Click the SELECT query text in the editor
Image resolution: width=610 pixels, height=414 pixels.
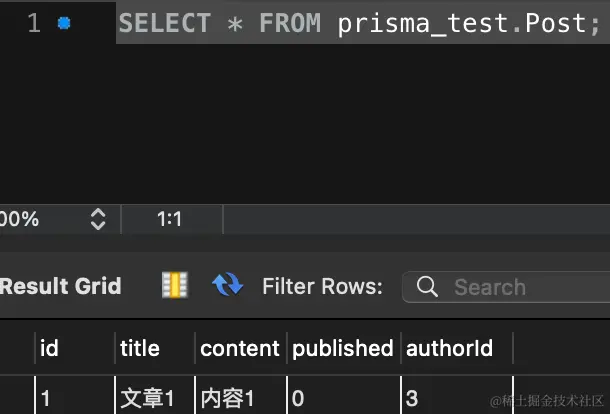359,23
